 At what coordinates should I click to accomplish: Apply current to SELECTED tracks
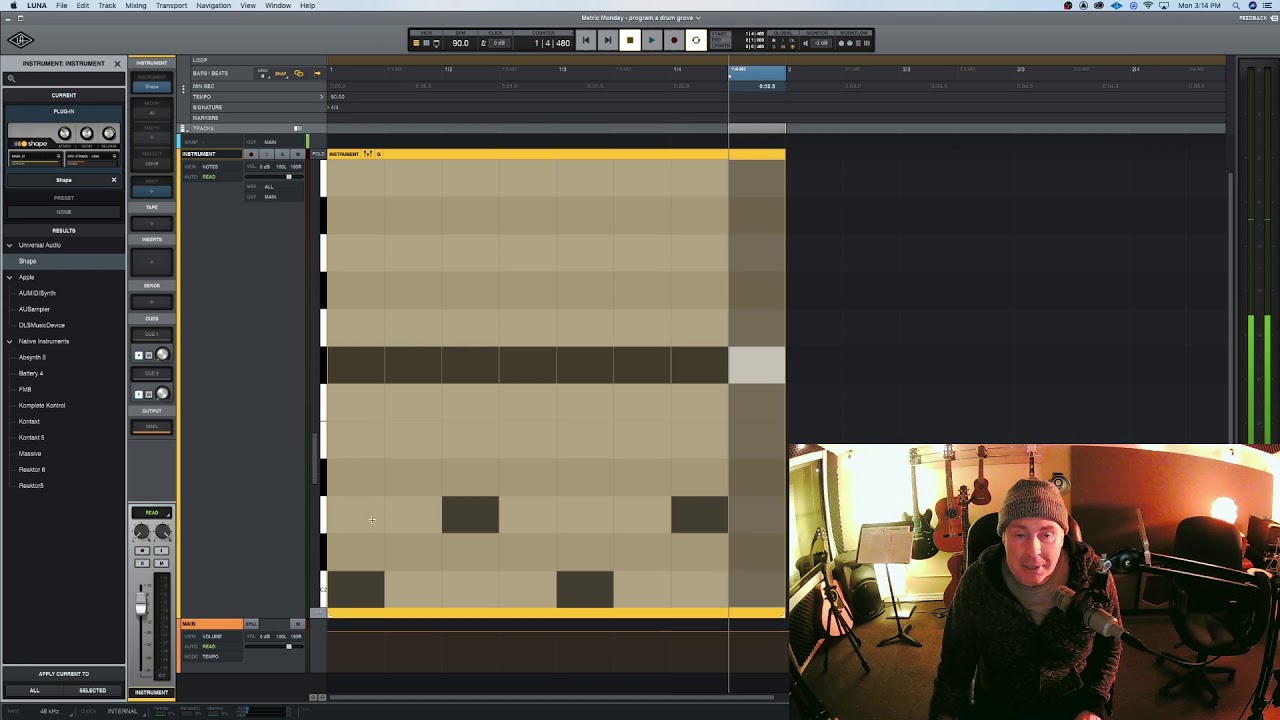[x=92, y=690]
